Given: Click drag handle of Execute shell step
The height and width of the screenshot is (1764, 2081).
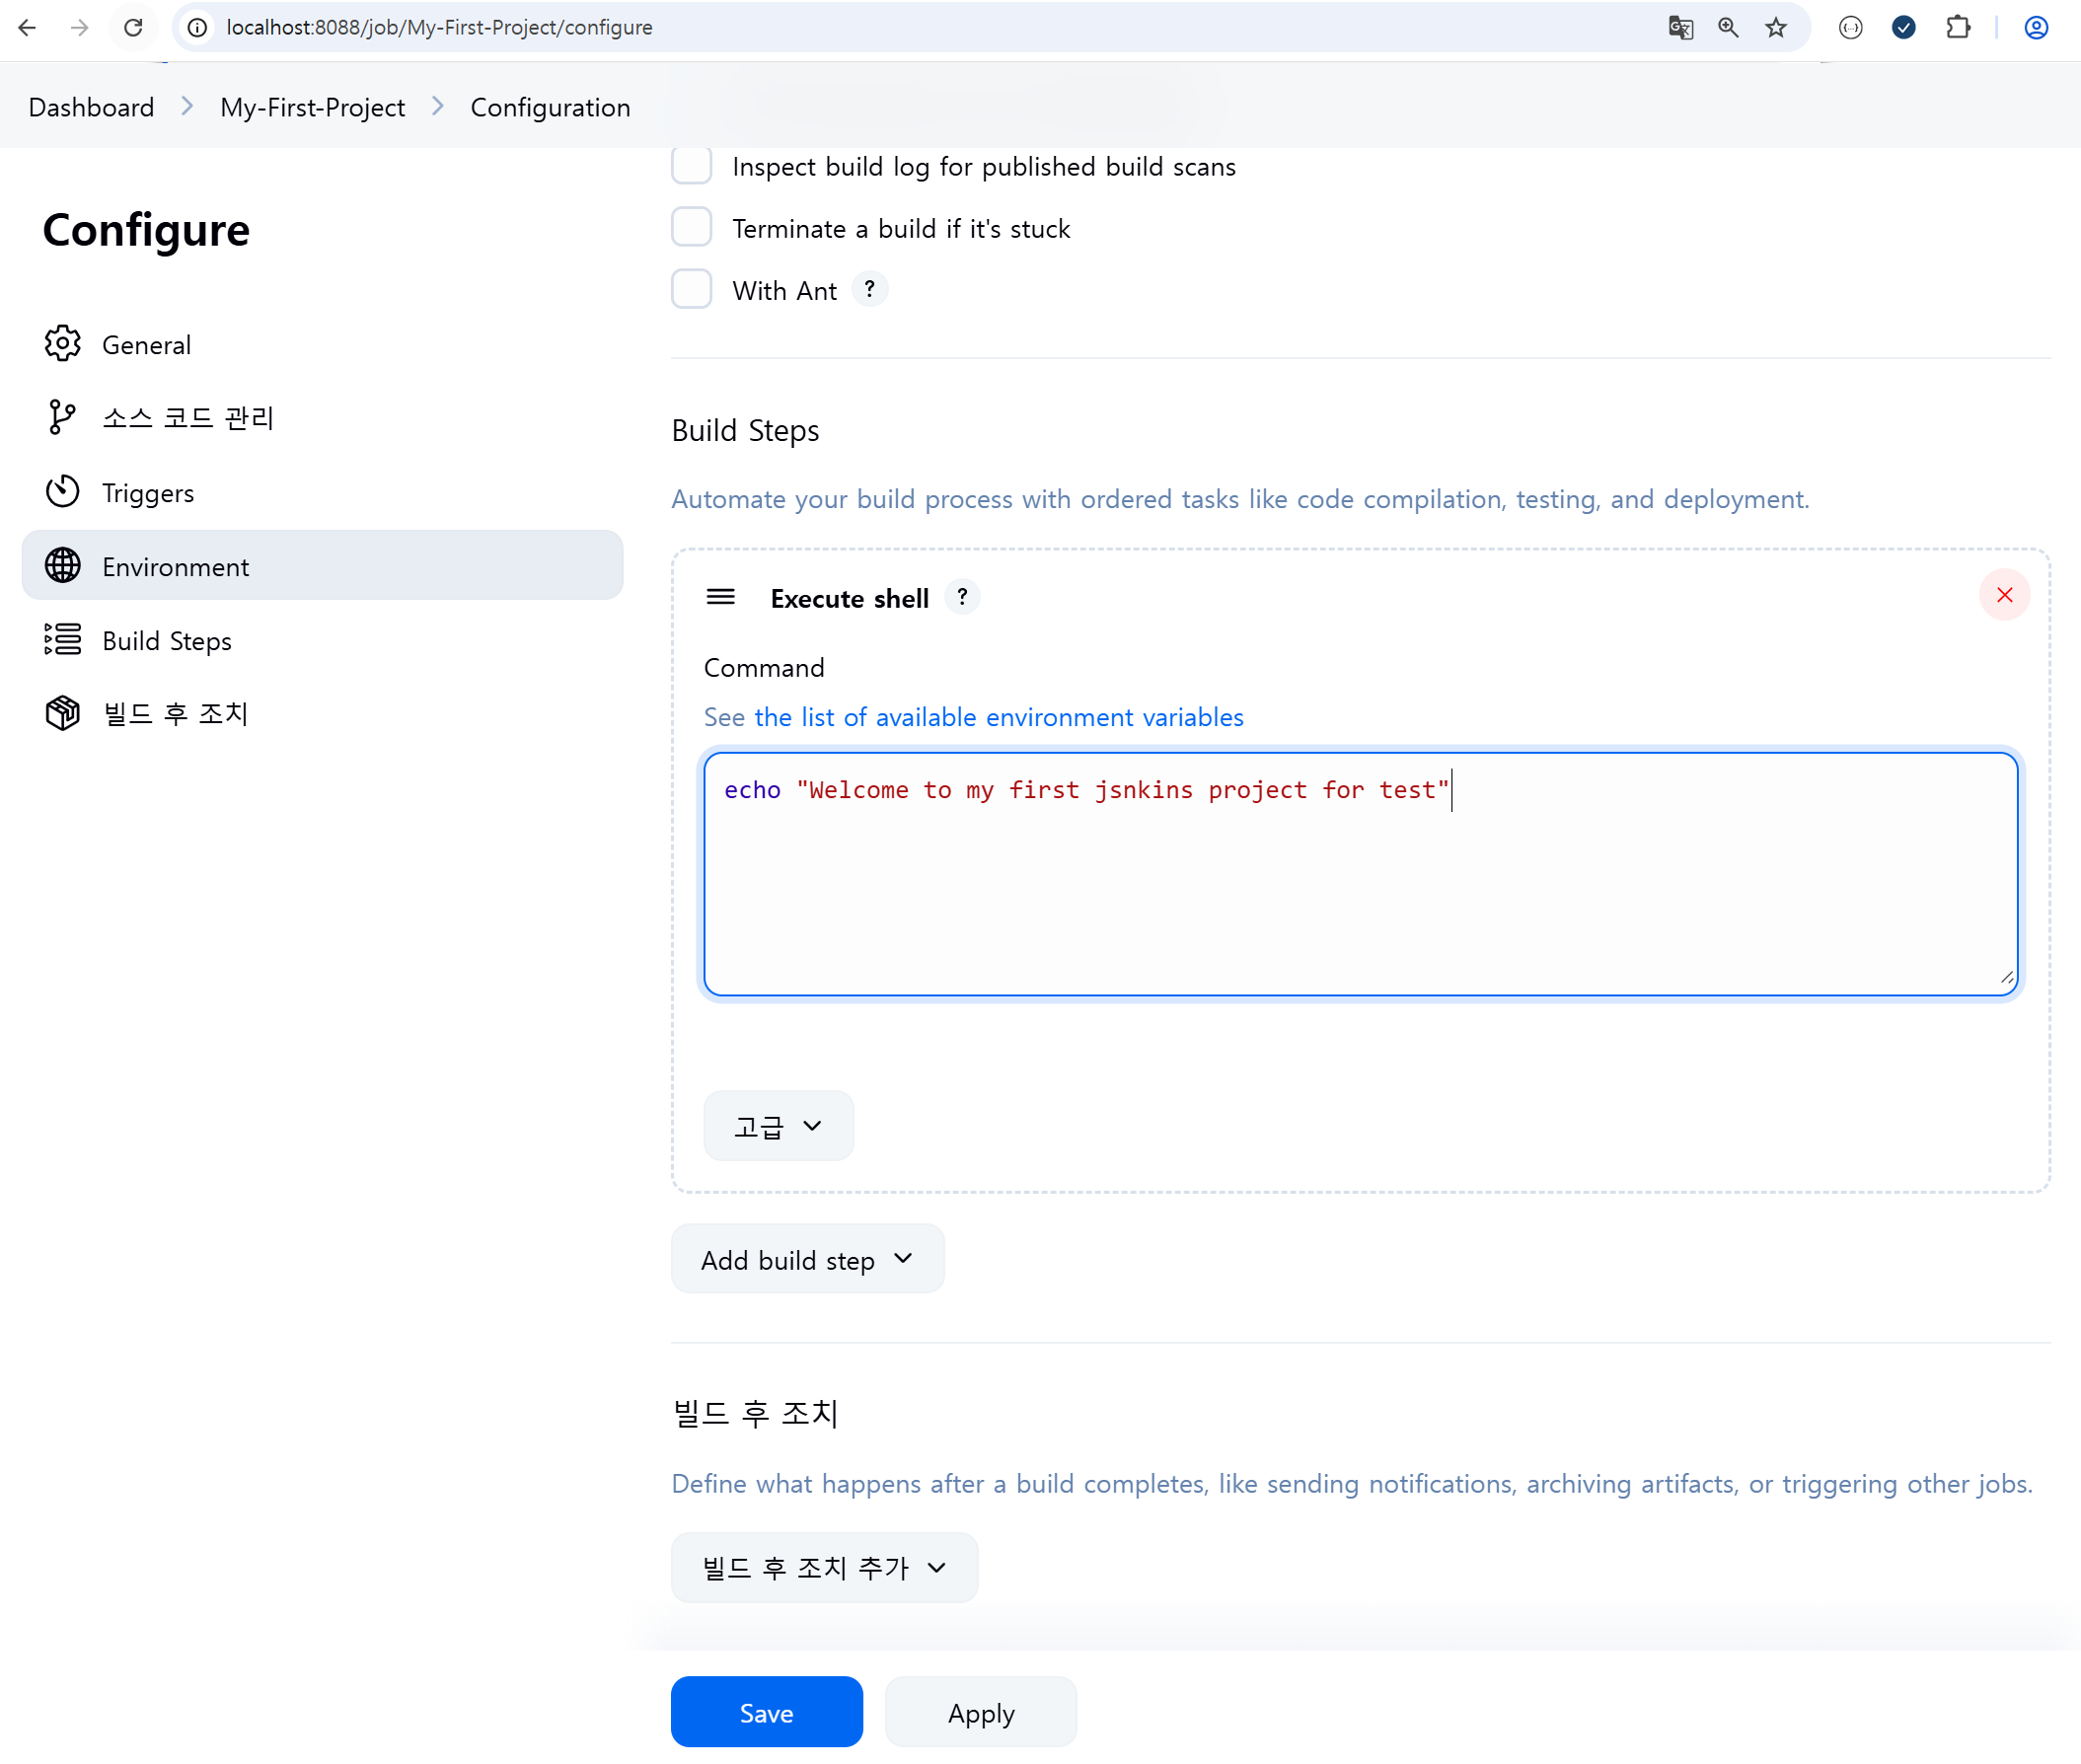Looking at the screenshot, I should [720, 598].
